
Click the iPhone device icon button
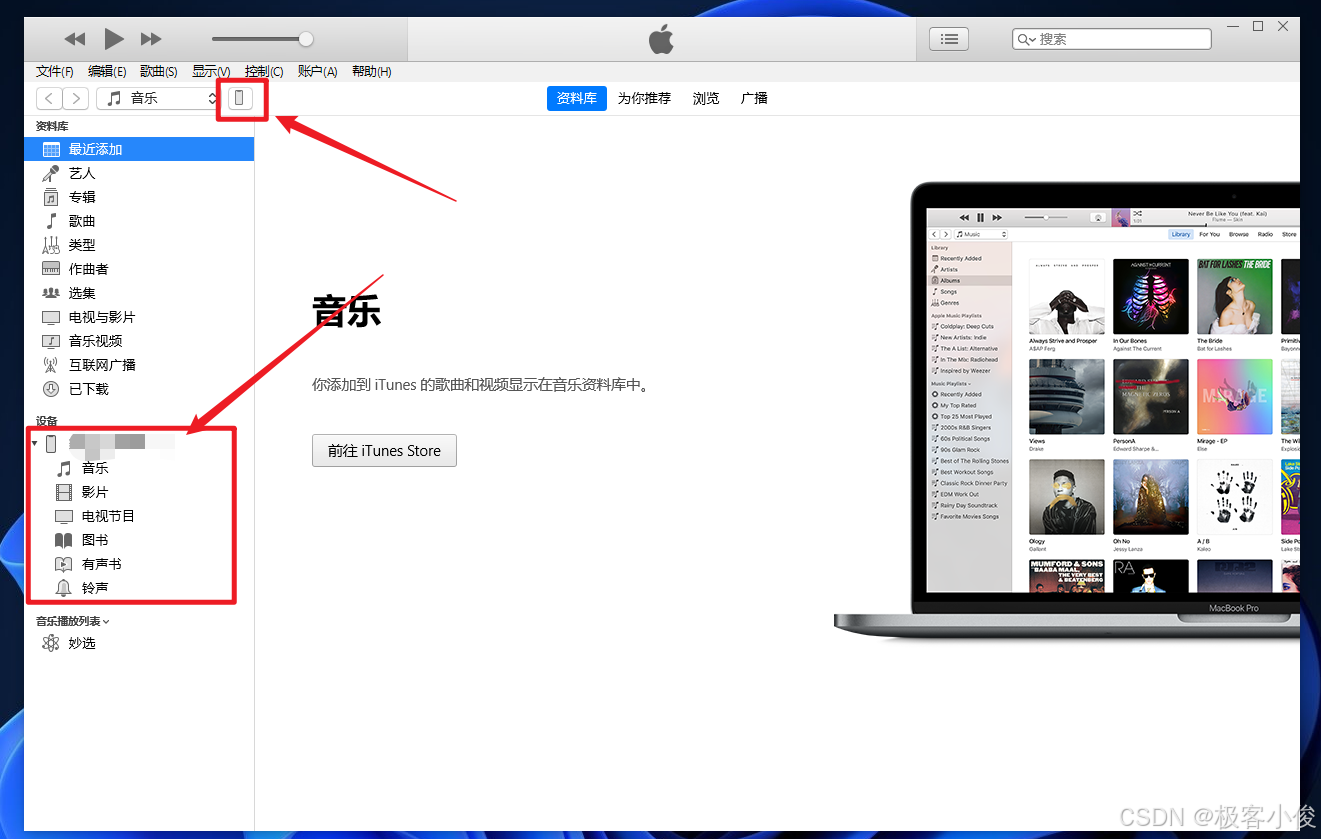pos(240,98)
